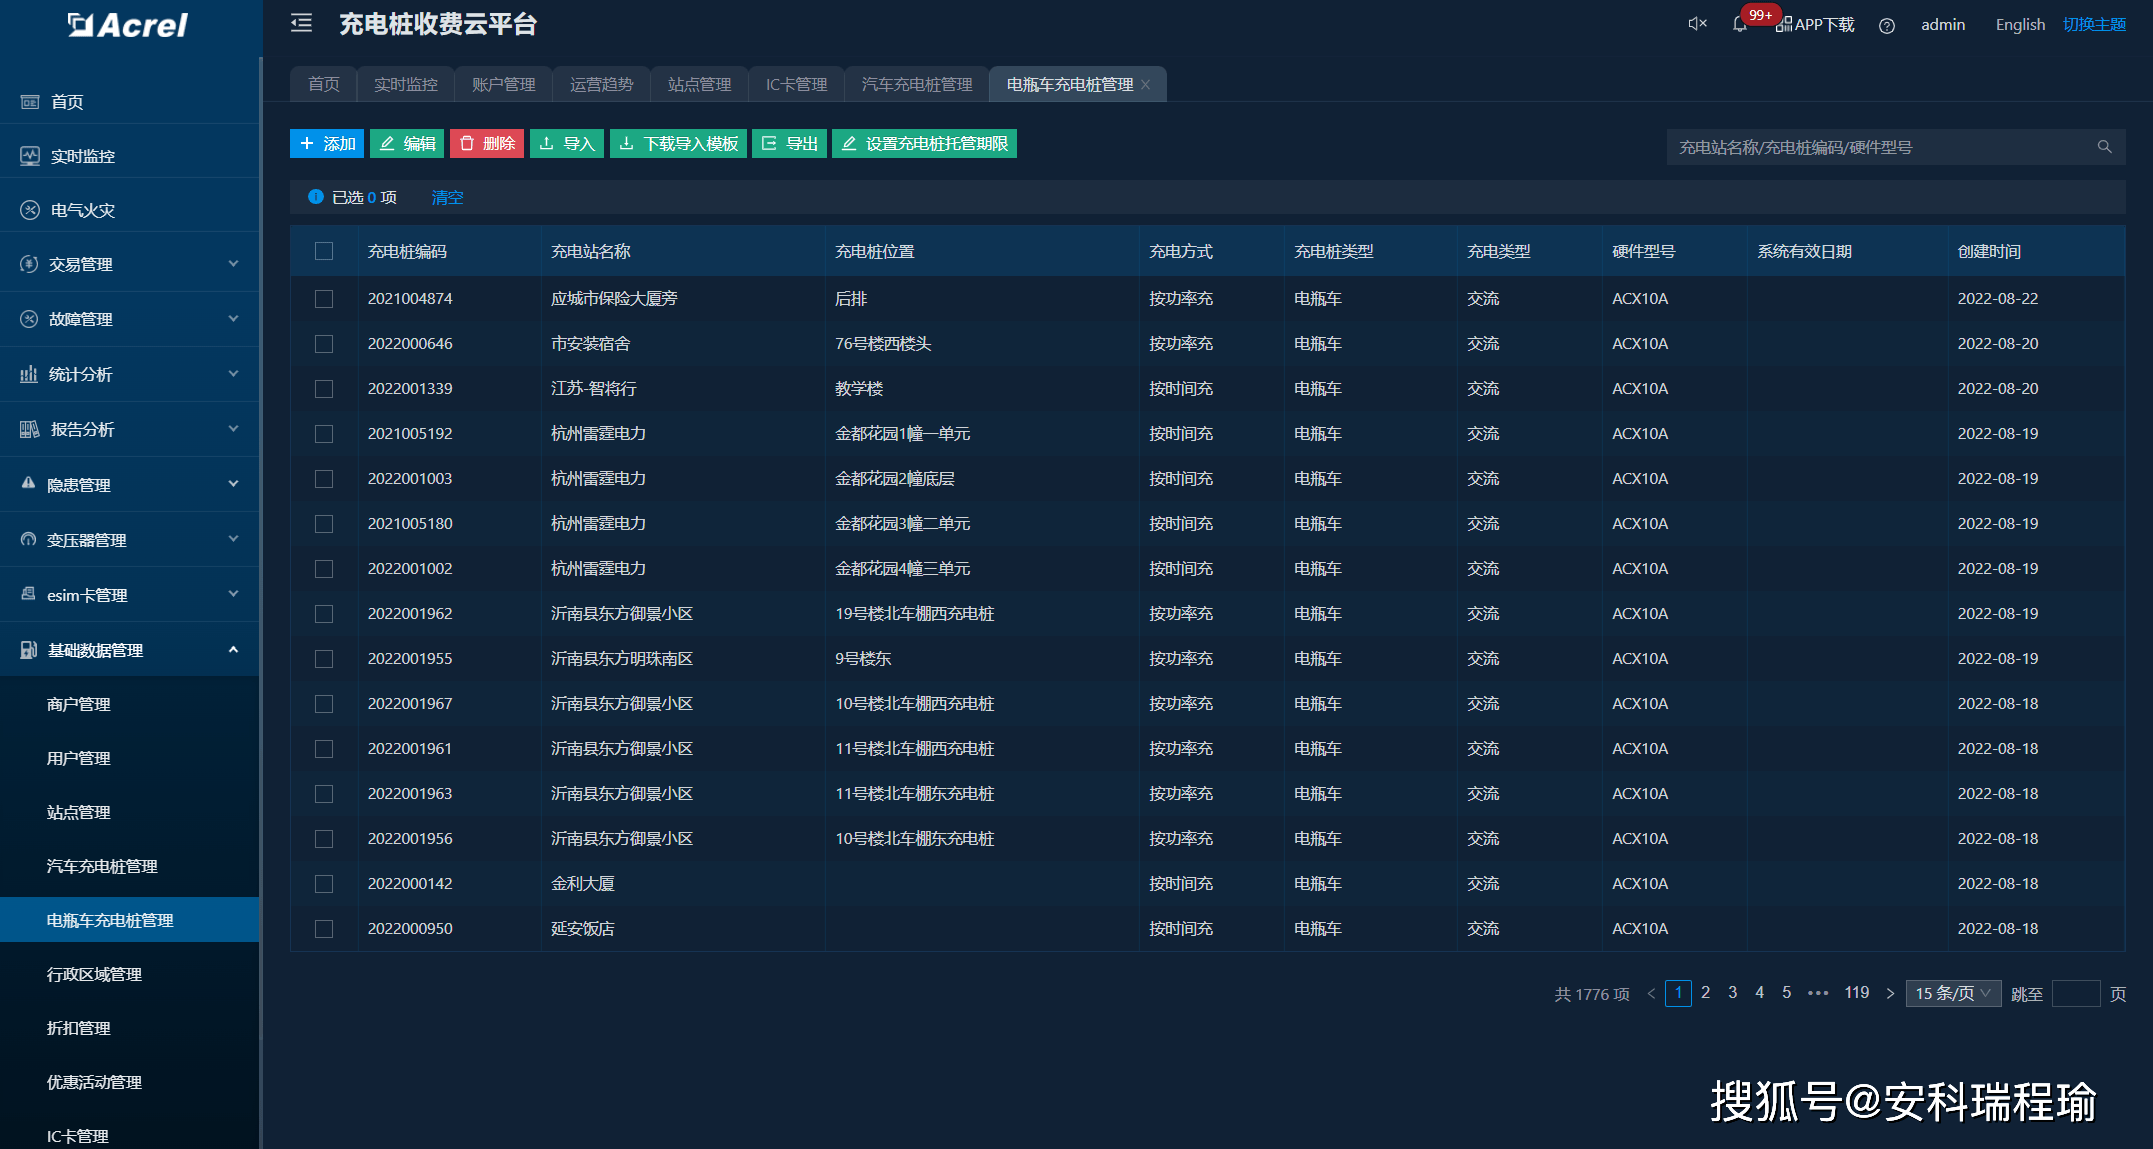Screen dimensions: 2153x1149
Task: Collapse the 基础数据管理 menu chevron
Action: tap(233, 650)
